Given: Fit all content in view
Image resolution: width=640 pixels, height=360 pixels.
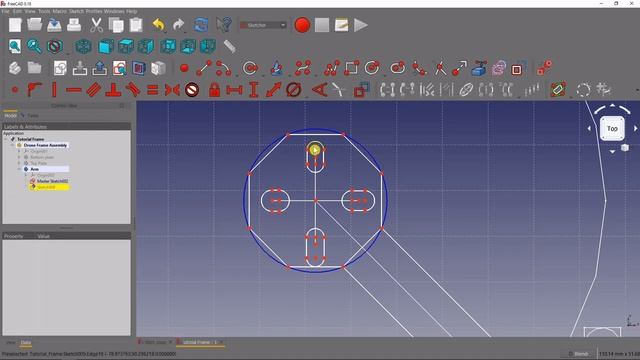Looking at the screenshot, I should click(15, 46).
